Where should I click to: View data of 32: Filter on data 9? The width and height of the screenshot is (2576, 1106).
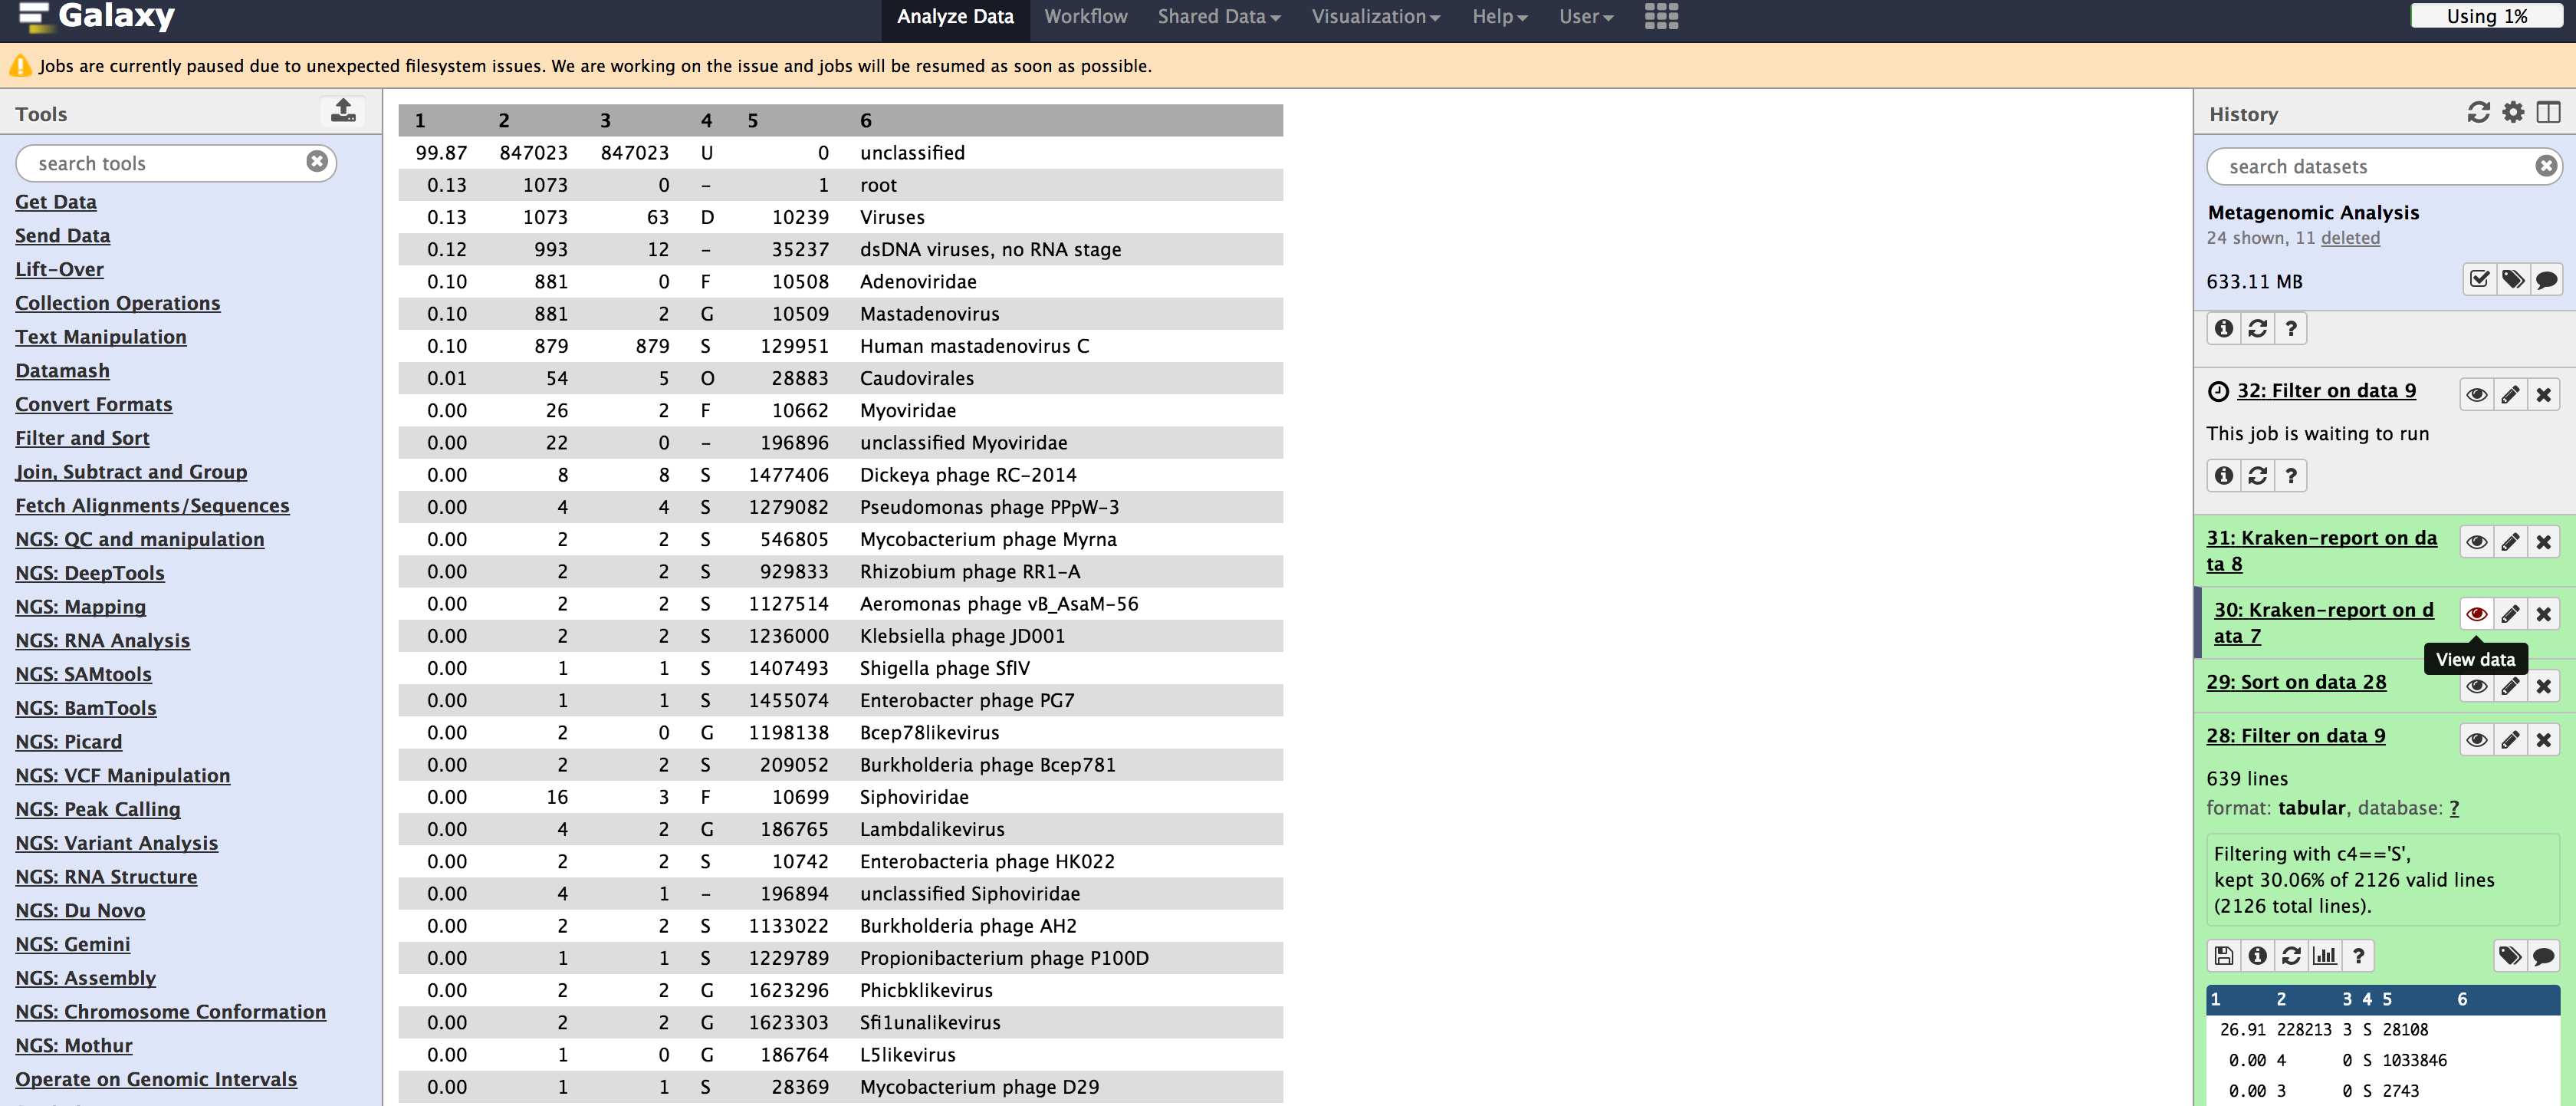pyautogui.click(x=2476, y=395)
